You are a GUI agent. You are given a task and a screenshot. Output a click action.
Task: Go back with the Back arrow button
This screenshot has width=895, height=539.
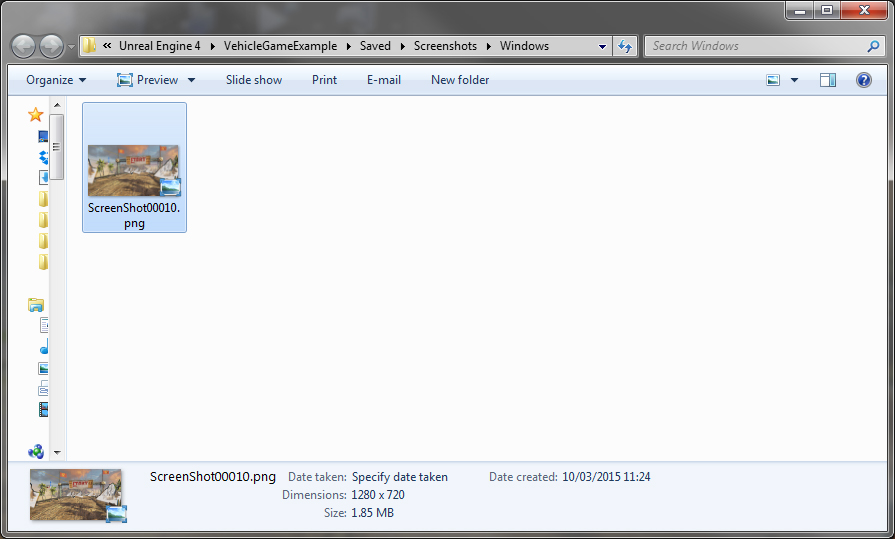pos(23,46)
